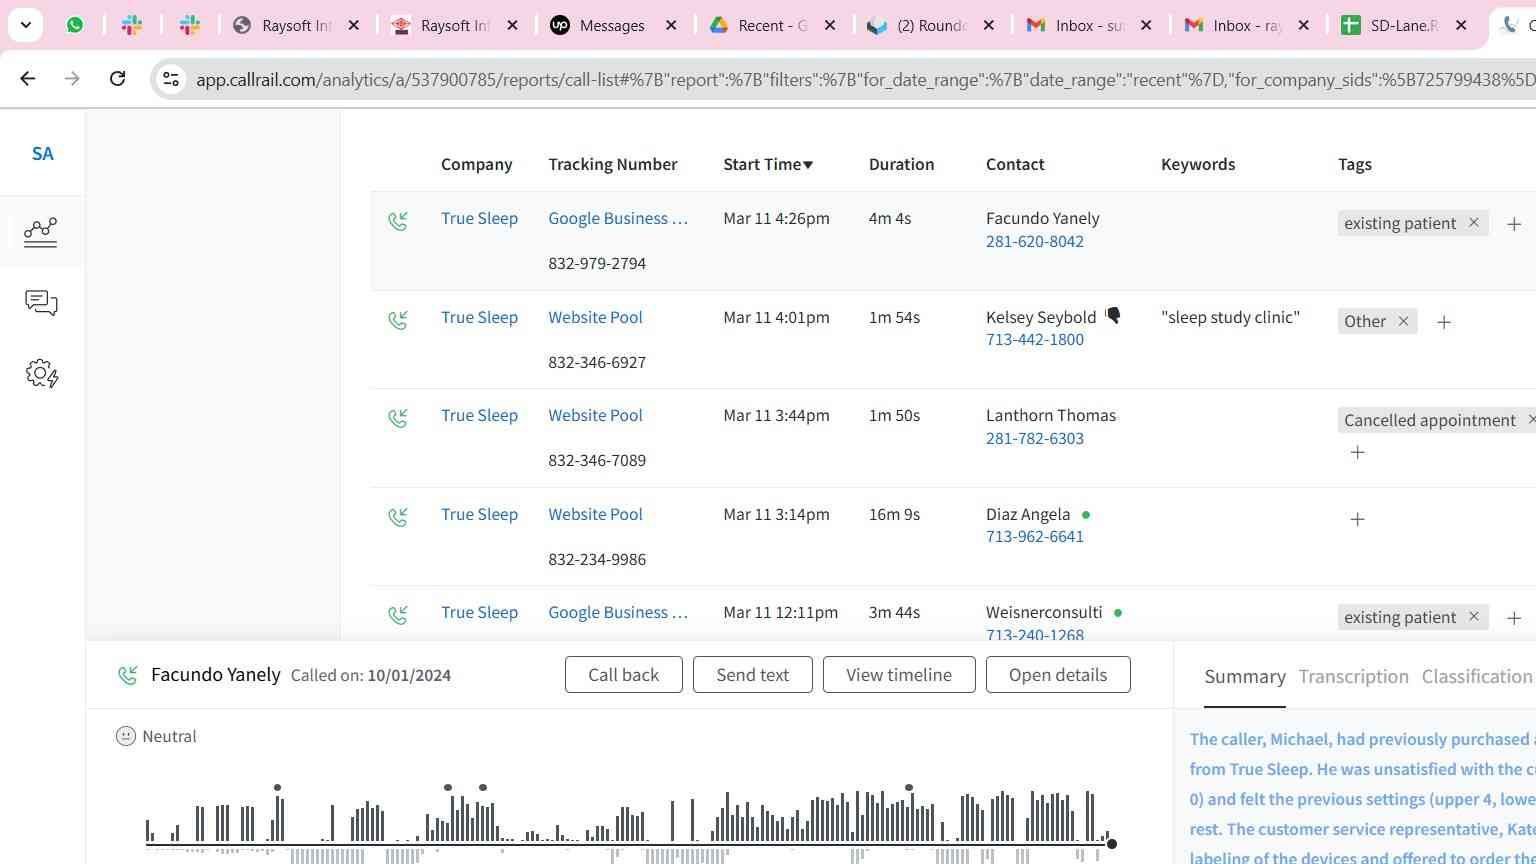Image resolution: width=1536 pixels, height=864 pixels.
Task: Sort calls by Start Time column
Action: [768, 164]
